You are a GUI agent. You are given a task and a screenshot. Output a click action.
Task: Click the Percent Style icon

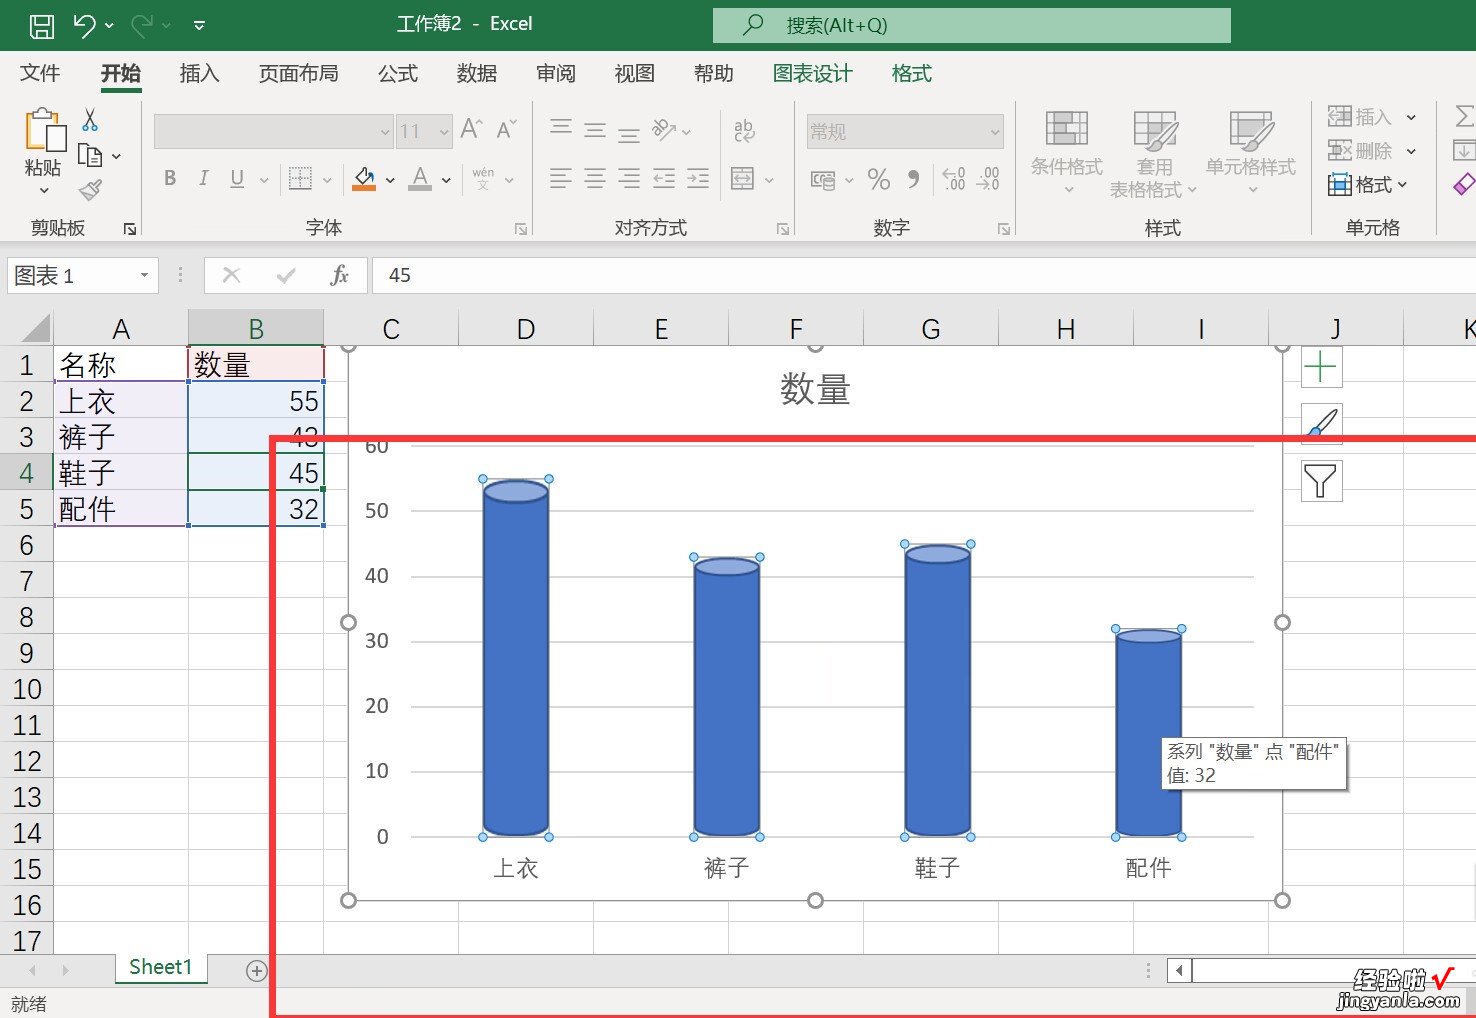pyautogui.click(x=879, y=179)
